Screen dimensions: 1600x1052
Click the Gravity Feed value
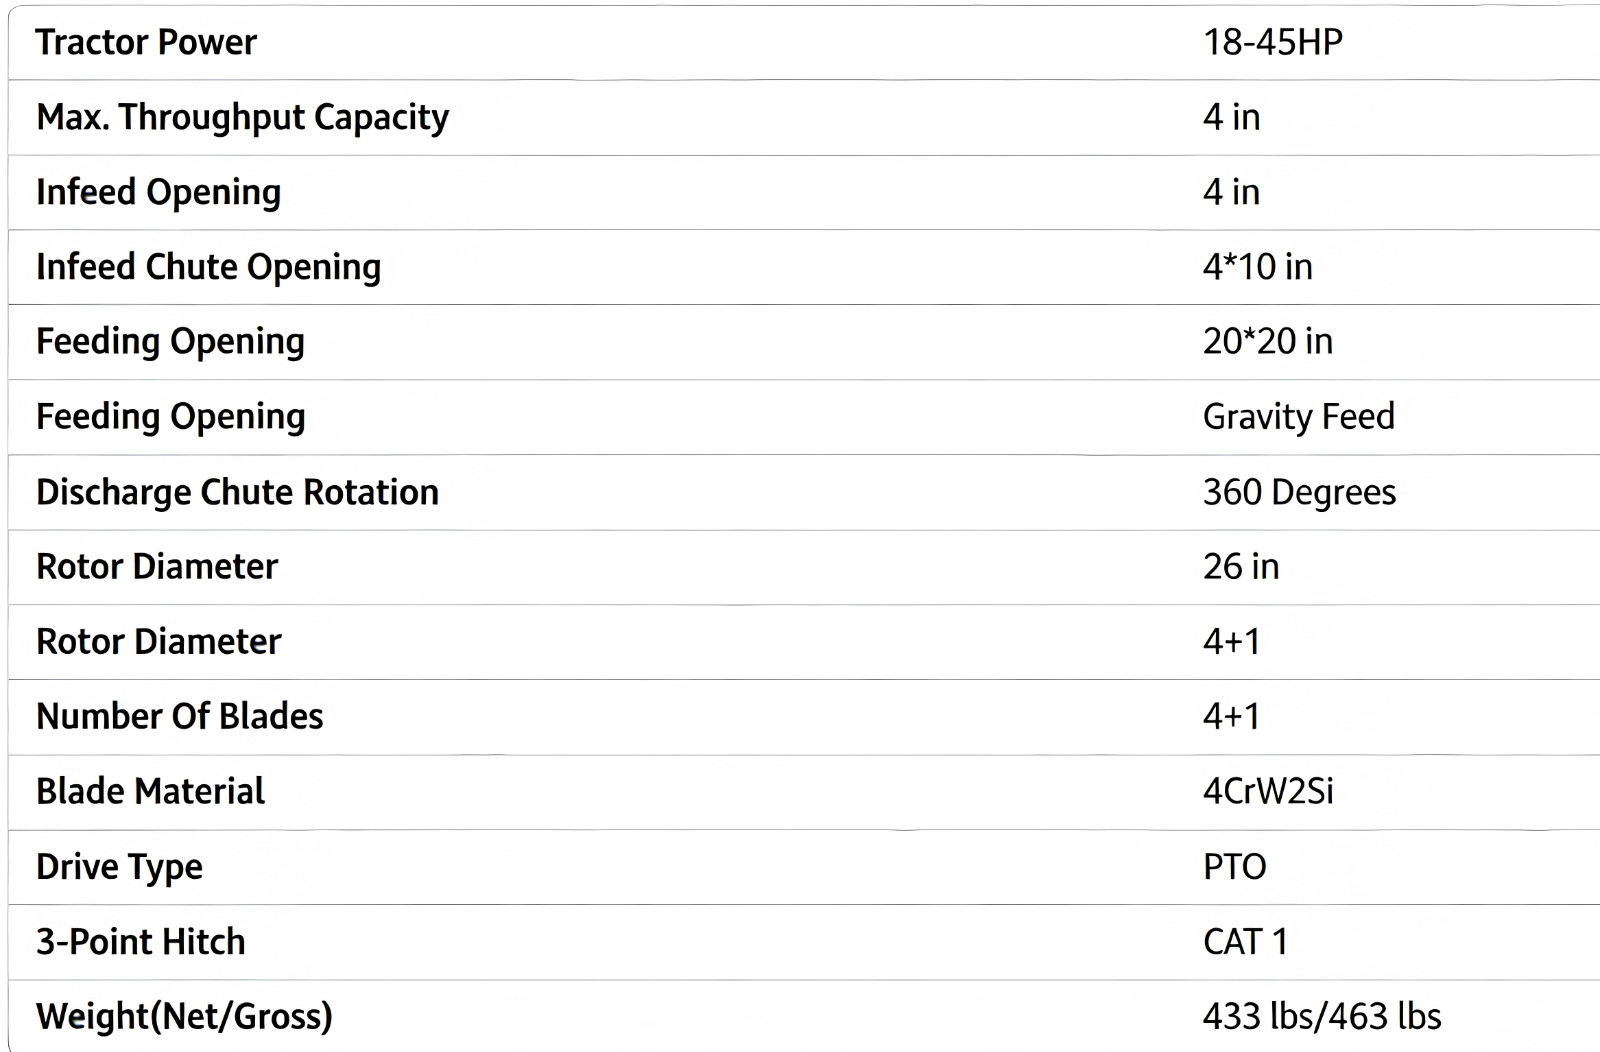(x=1298, y=416)
